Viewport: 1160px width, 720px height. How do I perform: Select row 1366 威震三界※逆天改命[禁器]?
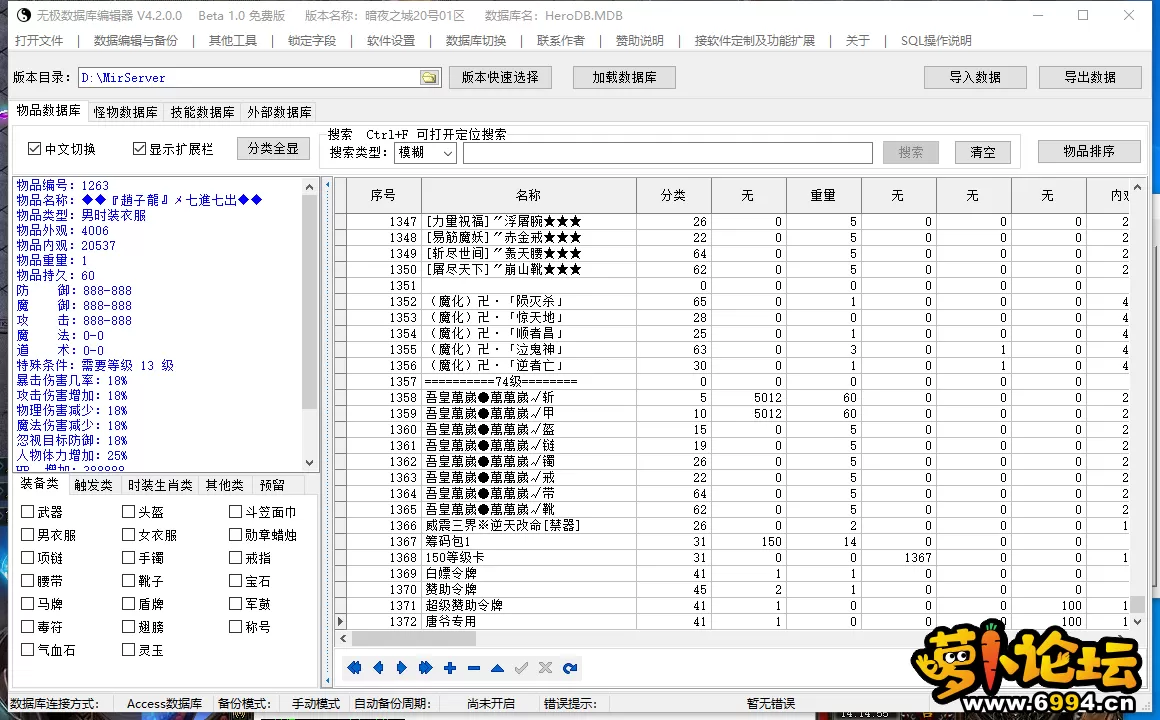(737, 525)
